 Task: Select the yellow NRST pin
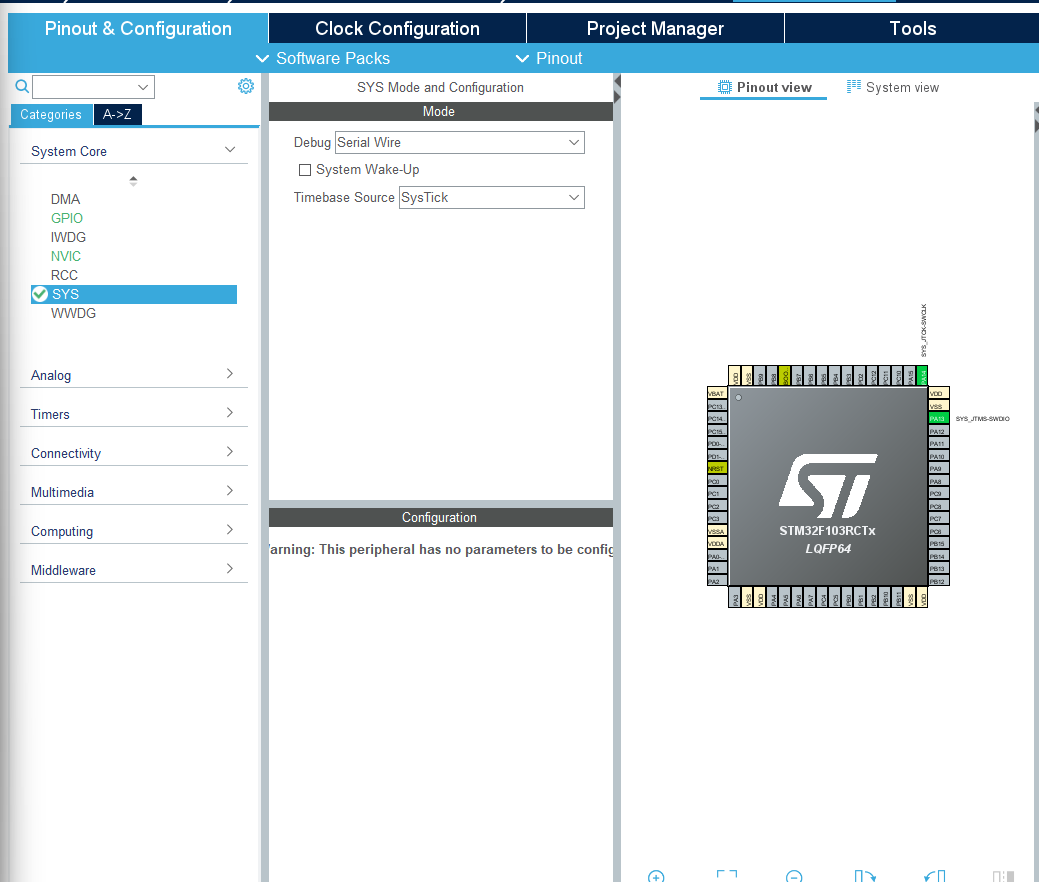tap(717, 469)
